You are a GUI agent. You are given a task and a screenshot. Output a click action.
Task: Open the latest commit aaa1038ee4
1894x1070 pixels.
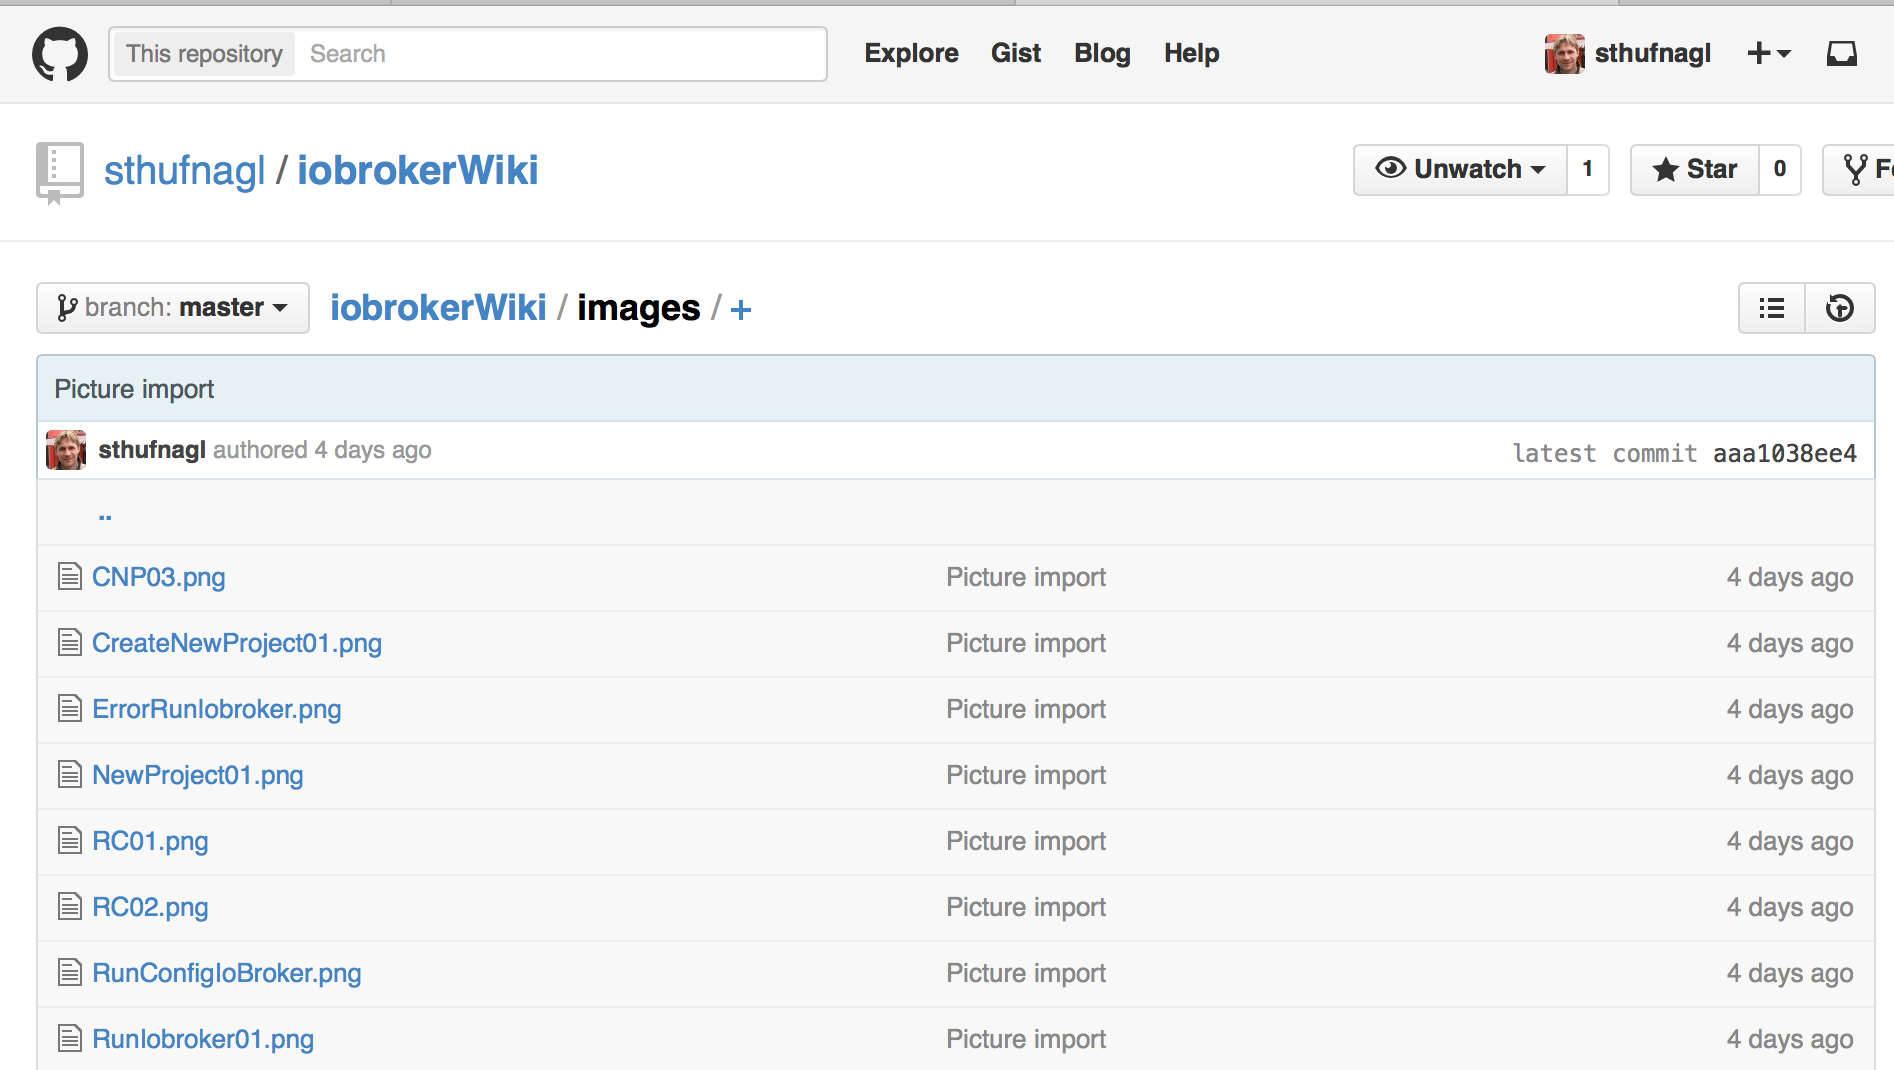pyautogui.click(x=1784, y=453)
